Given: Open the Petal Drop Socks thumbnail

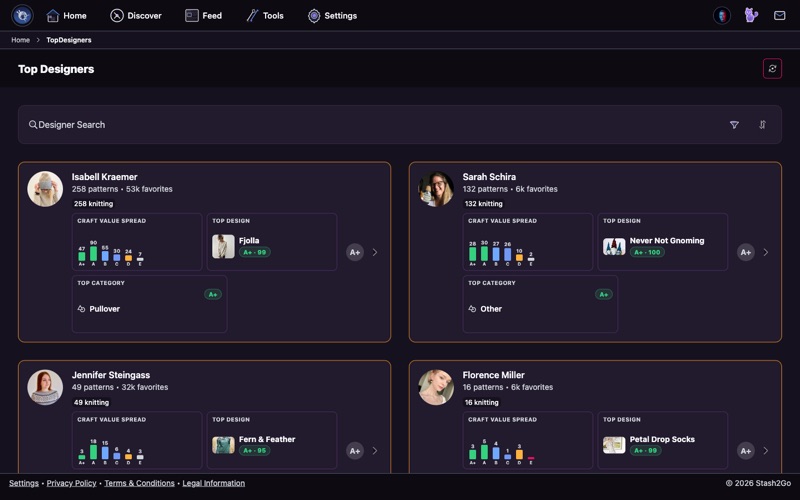Looking at the screenshot, I should pos(614,445).
